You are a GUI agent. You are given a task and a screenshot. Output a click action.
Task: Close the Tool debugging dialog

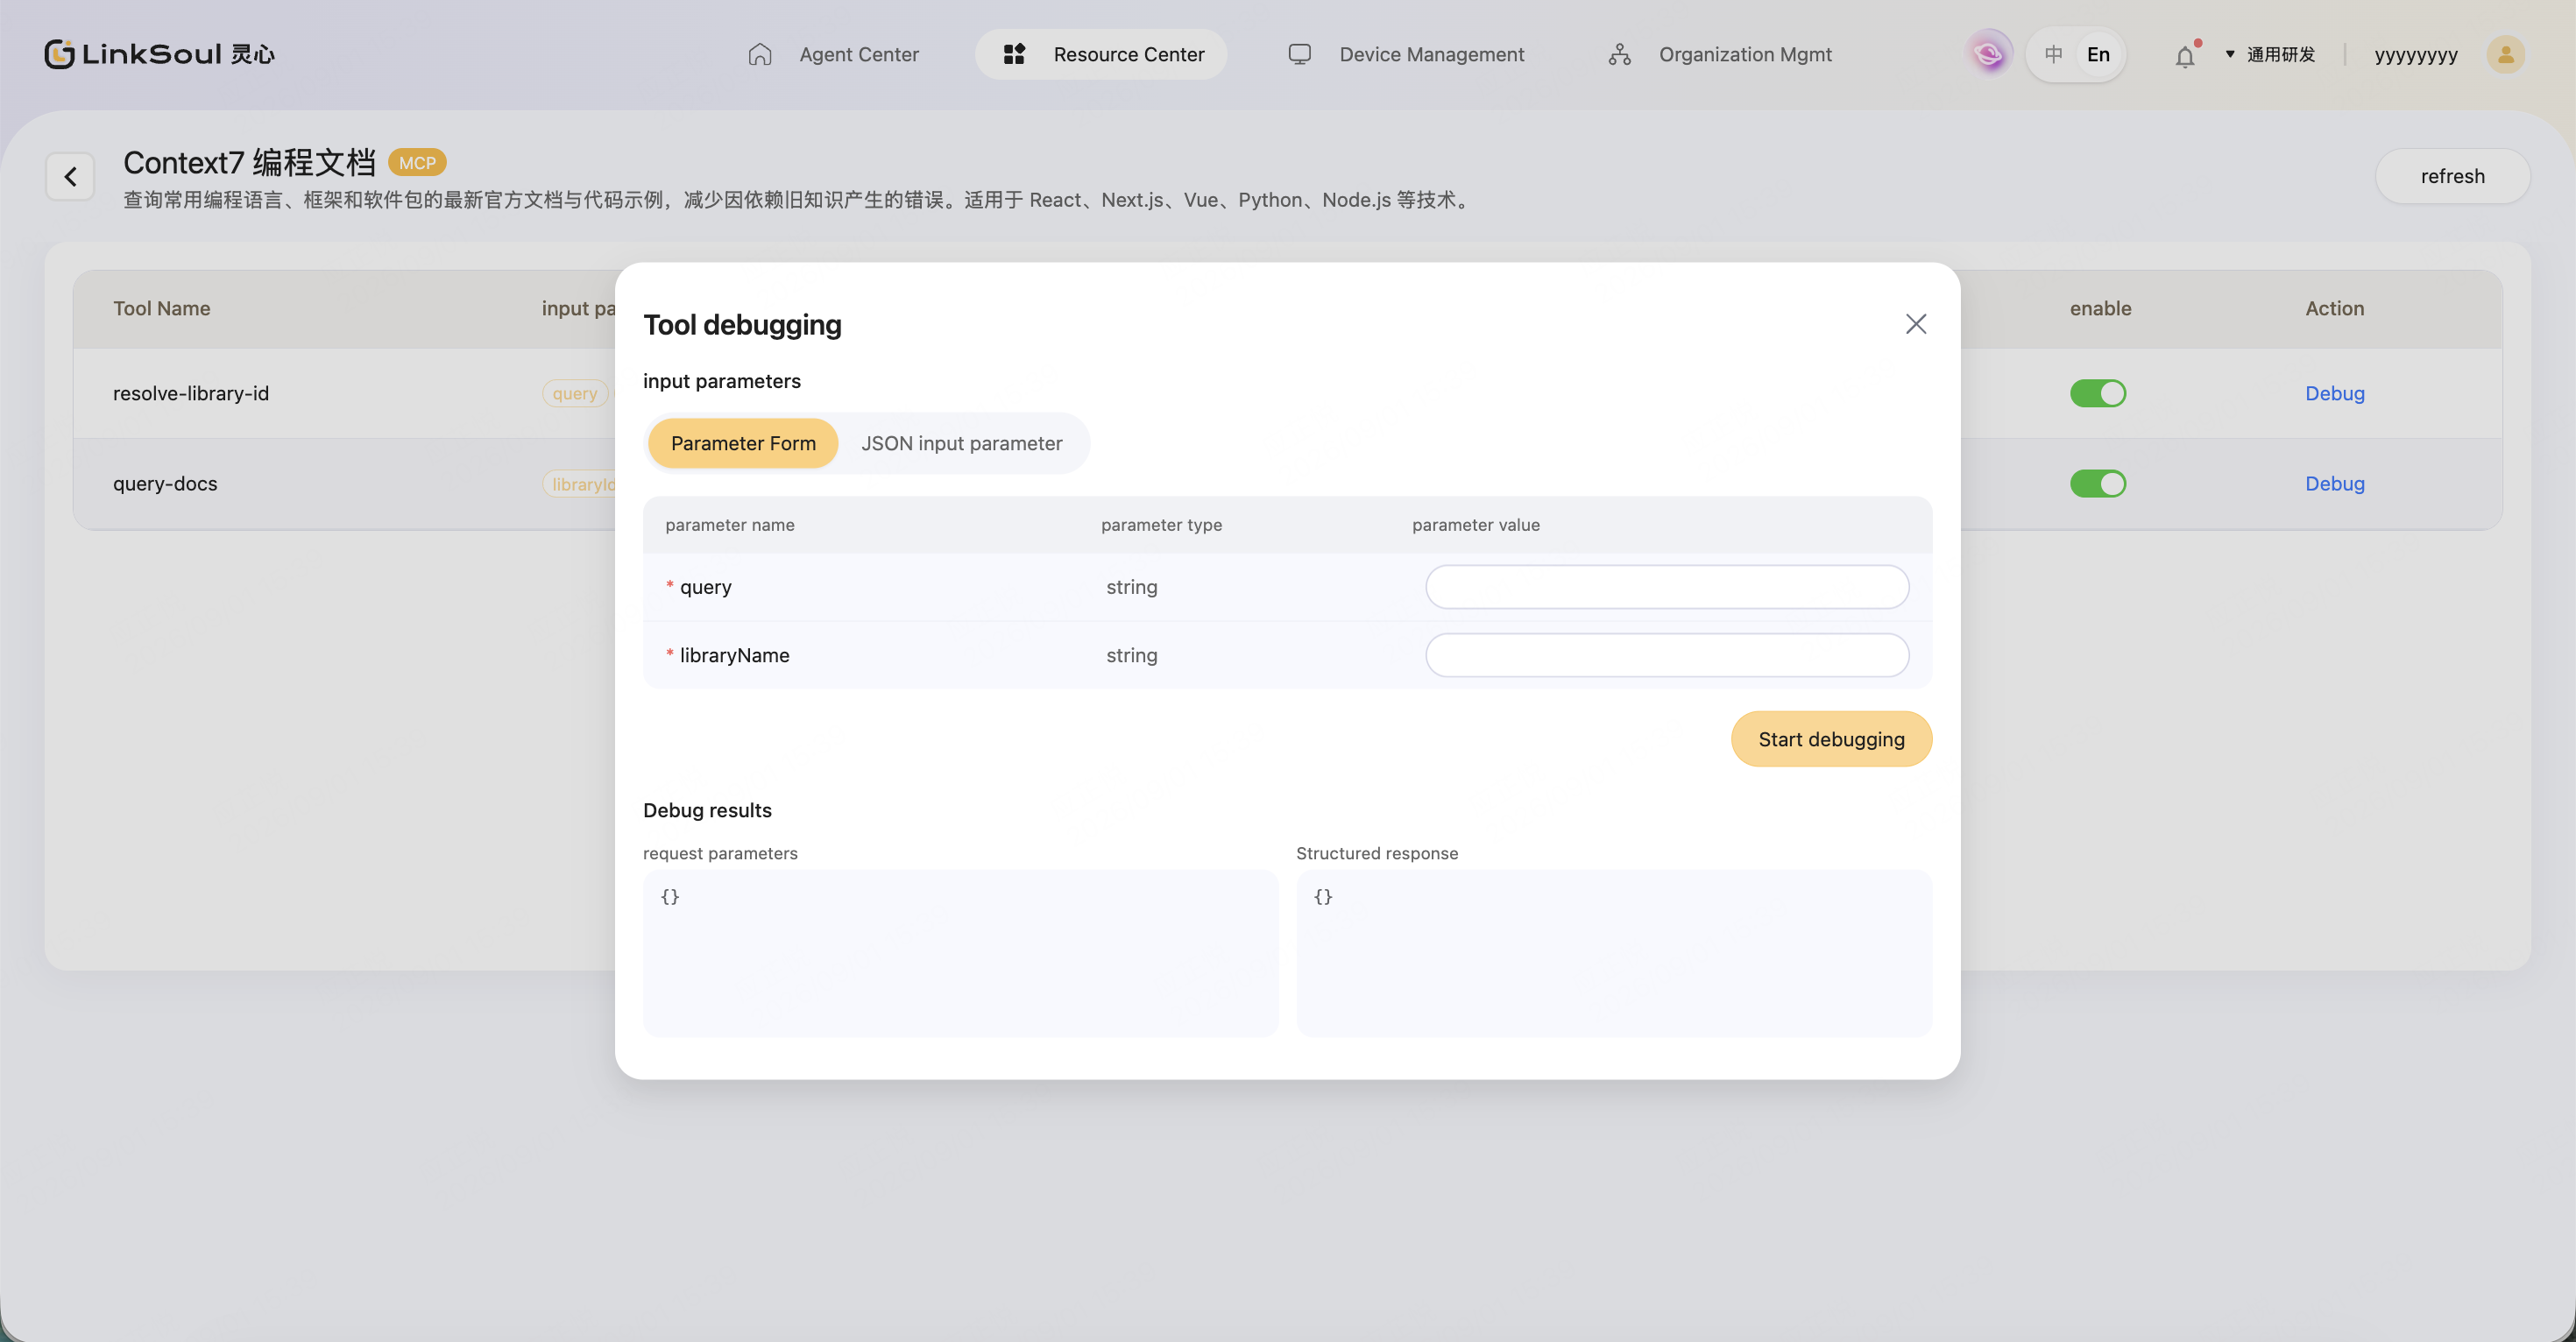pyautogui.click(x=1916, y=324)
